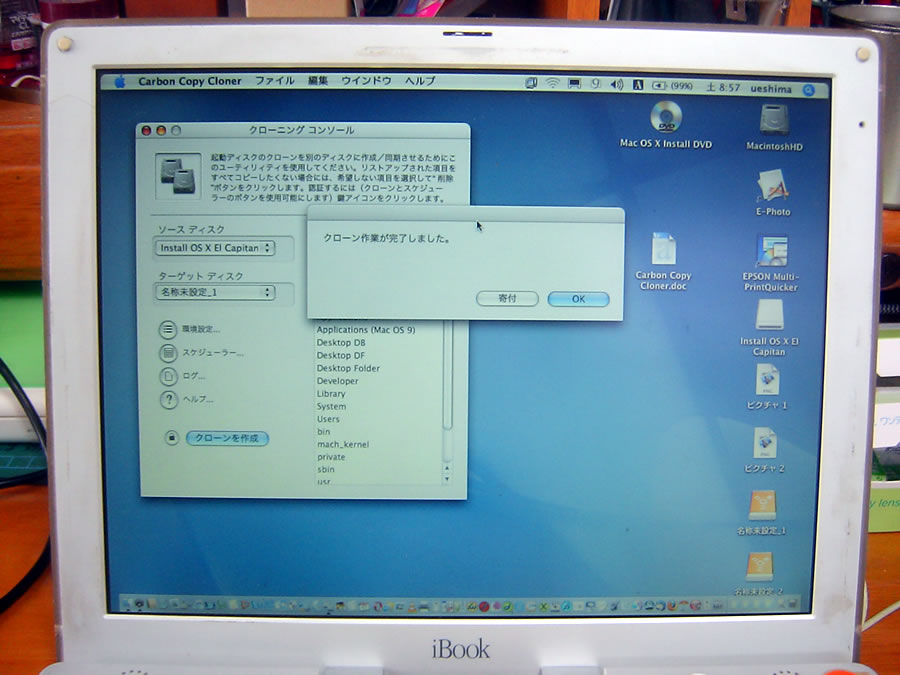Select the 名称未設定_1 orange drive icon on desktop
This screenshot has width=900, height=675.
(762, 506)
